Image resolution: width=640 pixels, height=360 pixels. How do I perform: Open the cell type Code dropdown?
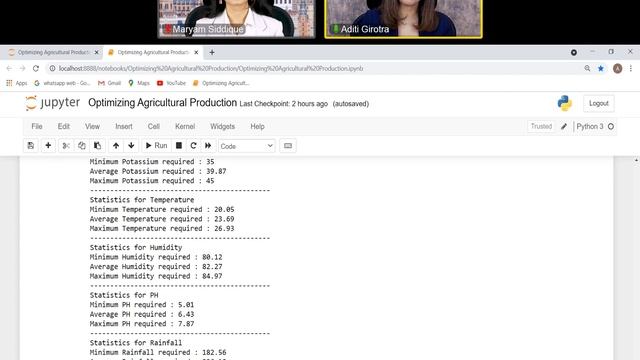pyautogui.click(x=247, y=146)
